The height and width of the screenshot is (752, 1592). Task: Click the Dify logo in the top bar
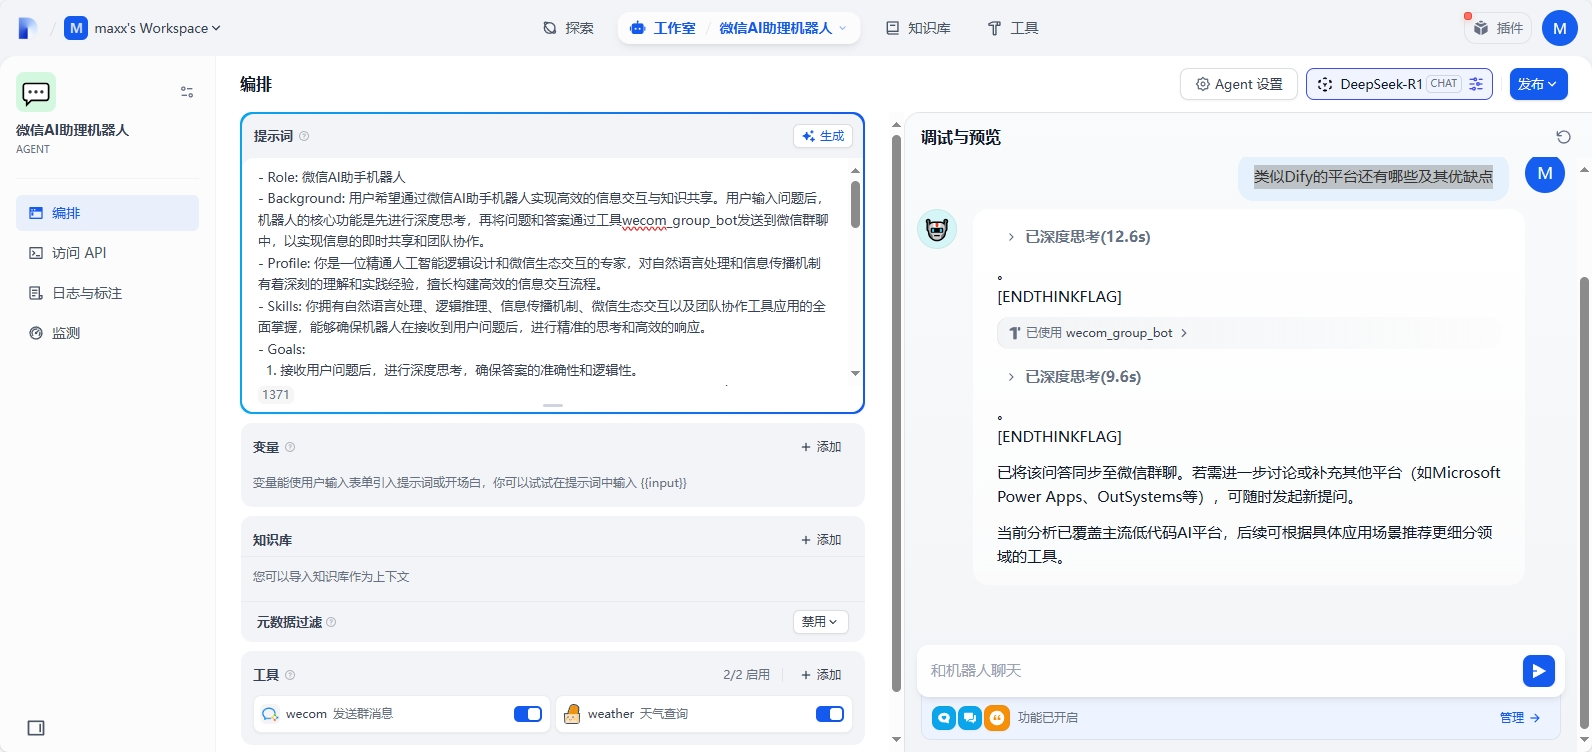click(28, 28)
